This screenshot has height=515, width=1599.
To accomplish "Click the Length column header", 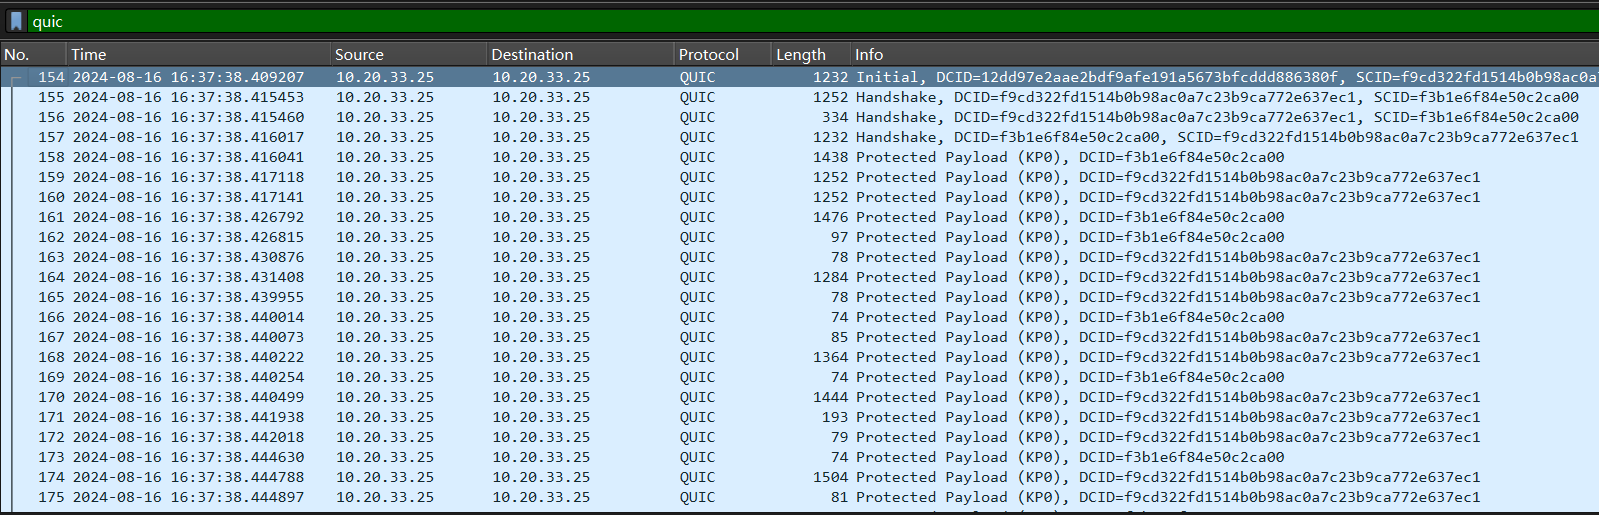I will 809,55.
